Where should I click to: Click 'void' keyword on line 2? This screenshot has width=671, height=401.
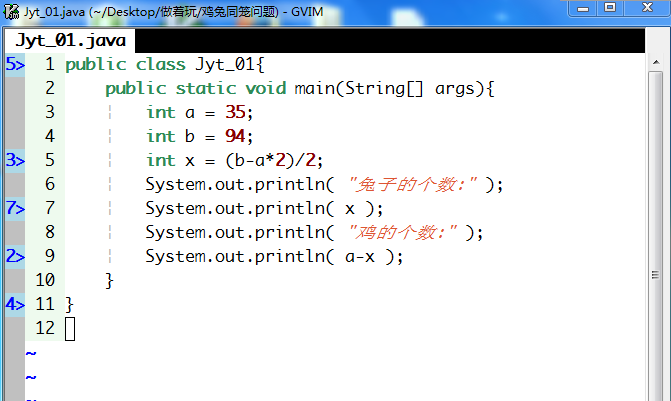coord(266,89)
